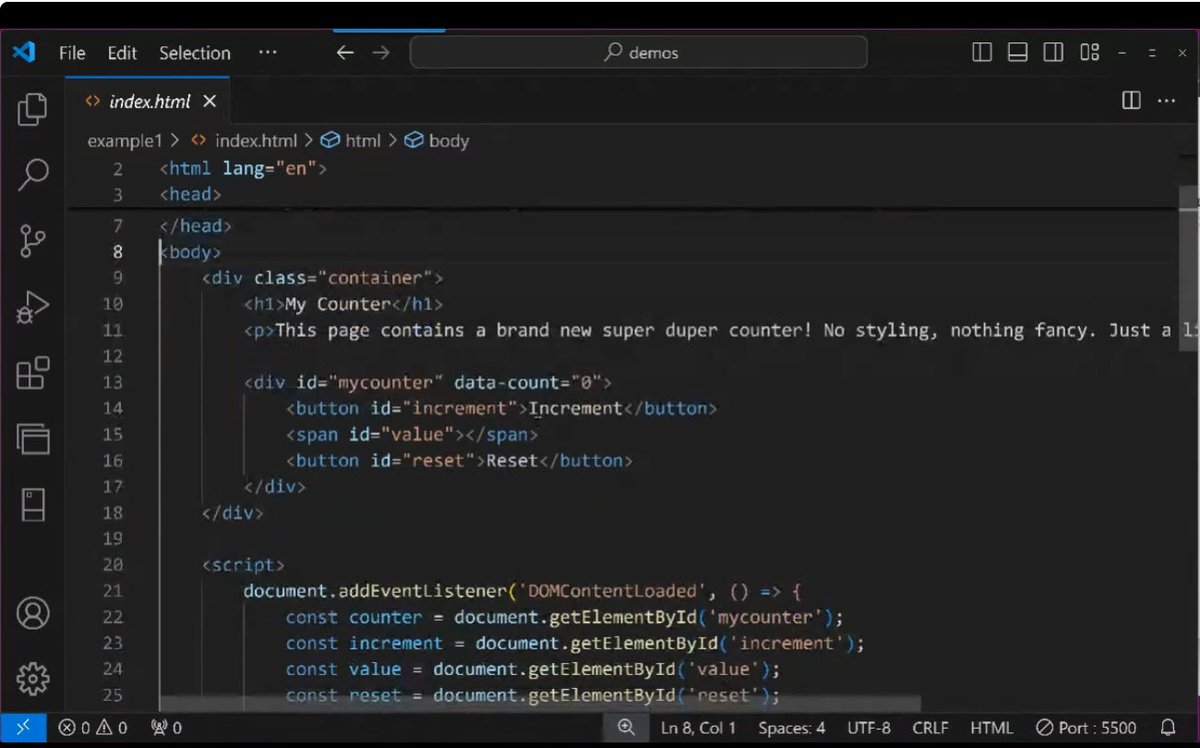Click the zoom magnifier icon in status bar
Screen dimensions: 1200x748
tap(626, 728)
